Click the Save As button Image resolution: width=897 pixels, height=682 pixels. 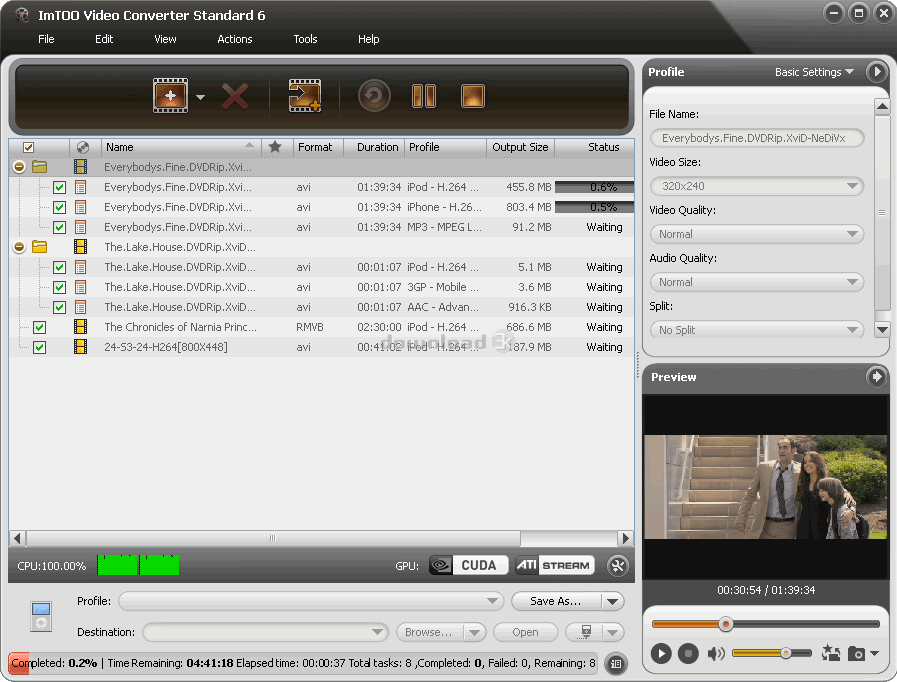tap(556, 601)
